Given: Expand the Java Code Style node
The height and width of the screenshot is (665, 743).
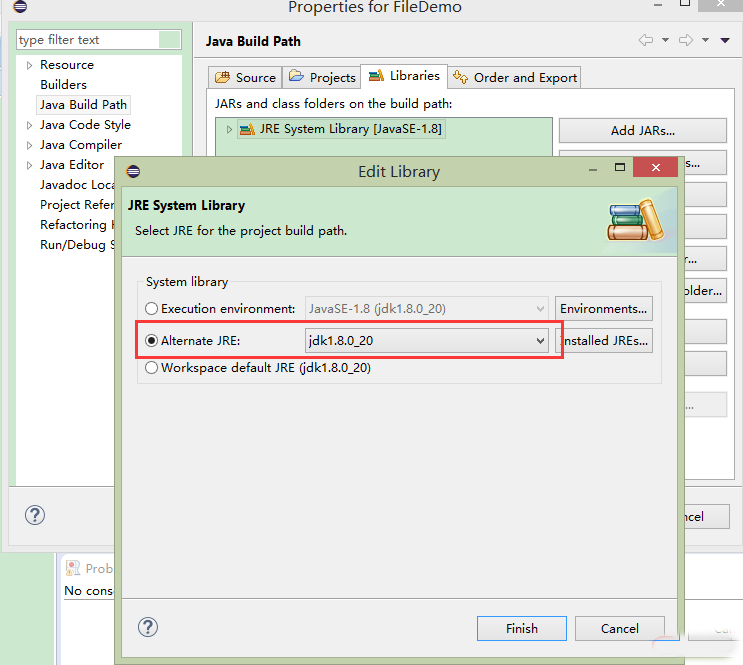Looking at the screenshot, I should [29, 125].
